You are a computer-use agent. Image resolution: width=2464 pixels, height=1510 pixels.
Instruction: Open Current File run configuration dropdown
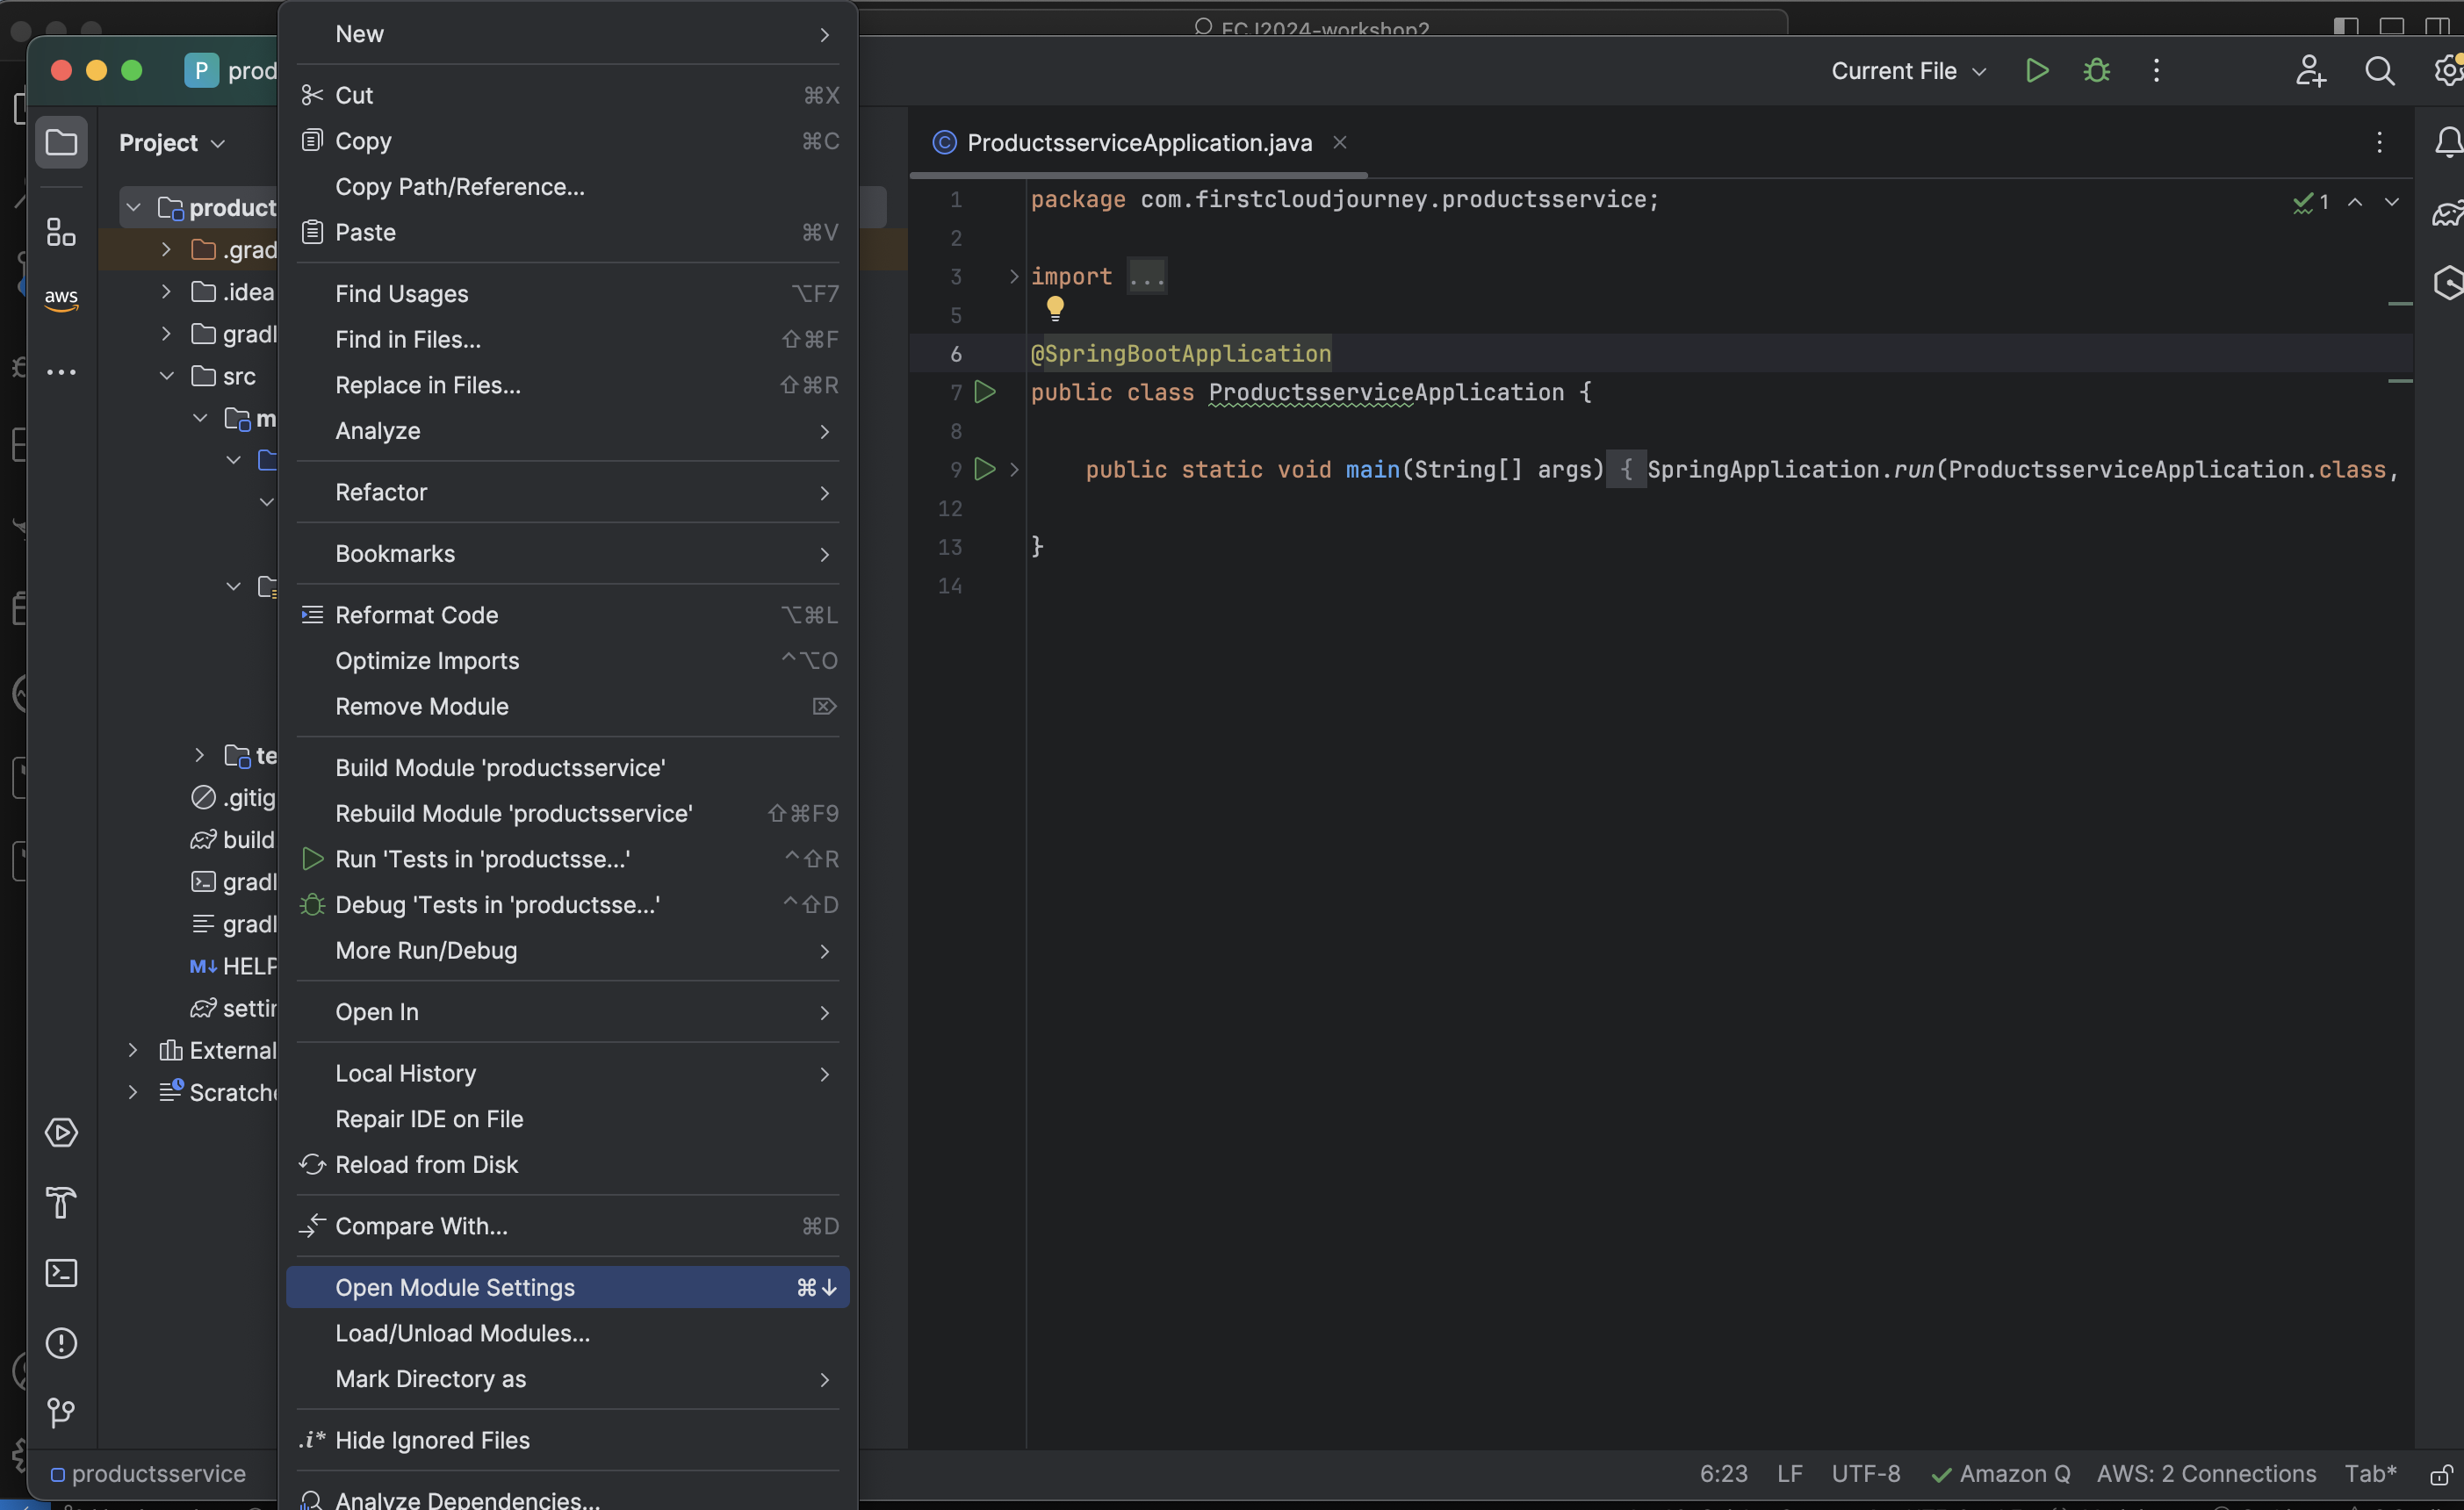click(x=1908, y=71)
